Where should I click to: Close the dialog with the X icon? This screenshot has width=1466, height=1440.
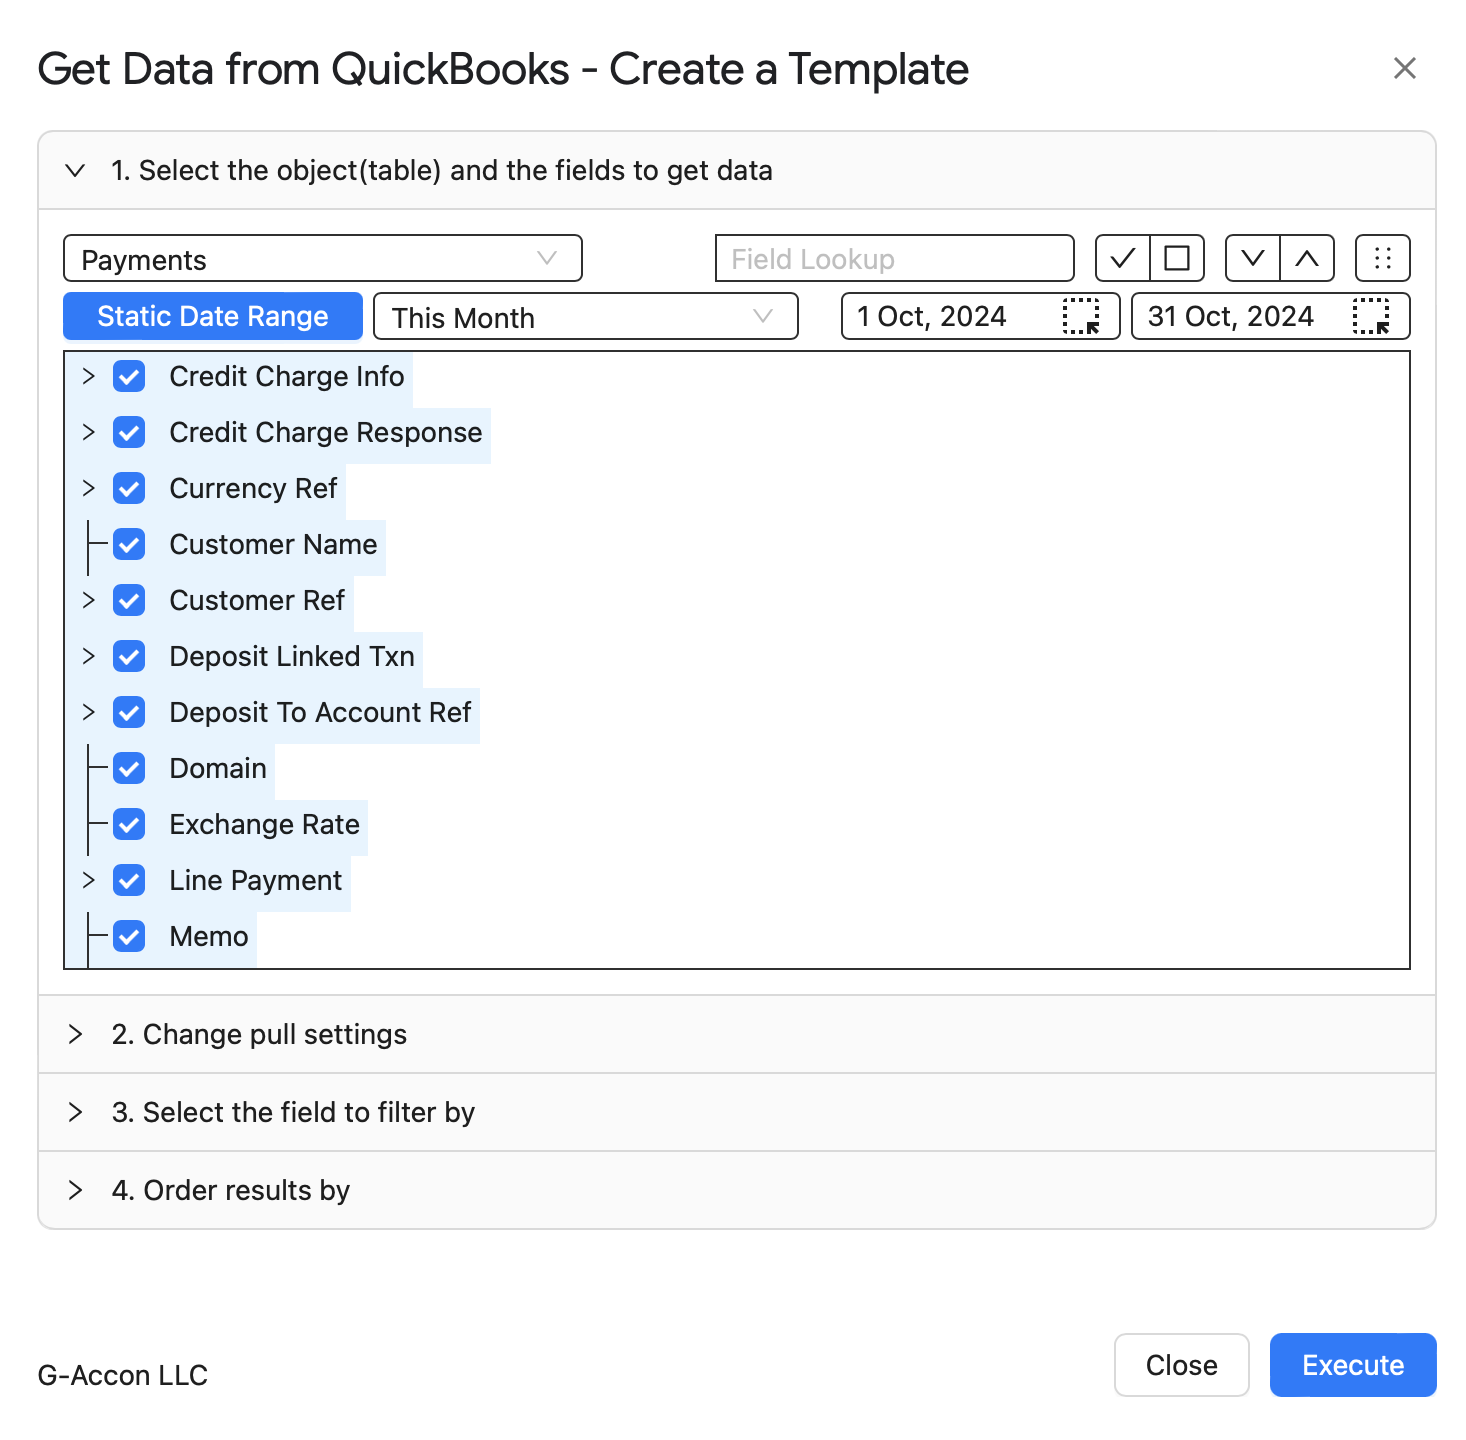pyautogui.click(x=1404, y=69)
